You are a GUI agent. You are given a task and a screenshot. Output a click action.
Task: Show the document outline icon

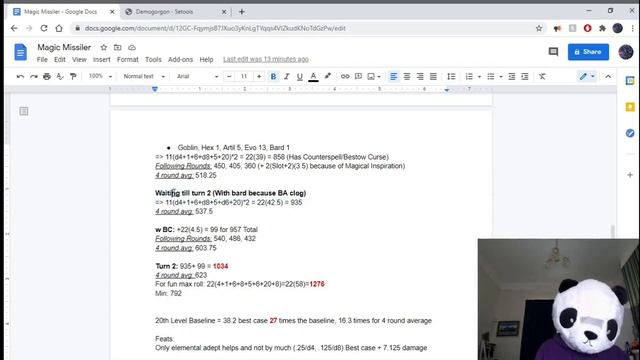click(x=24, y=111)
